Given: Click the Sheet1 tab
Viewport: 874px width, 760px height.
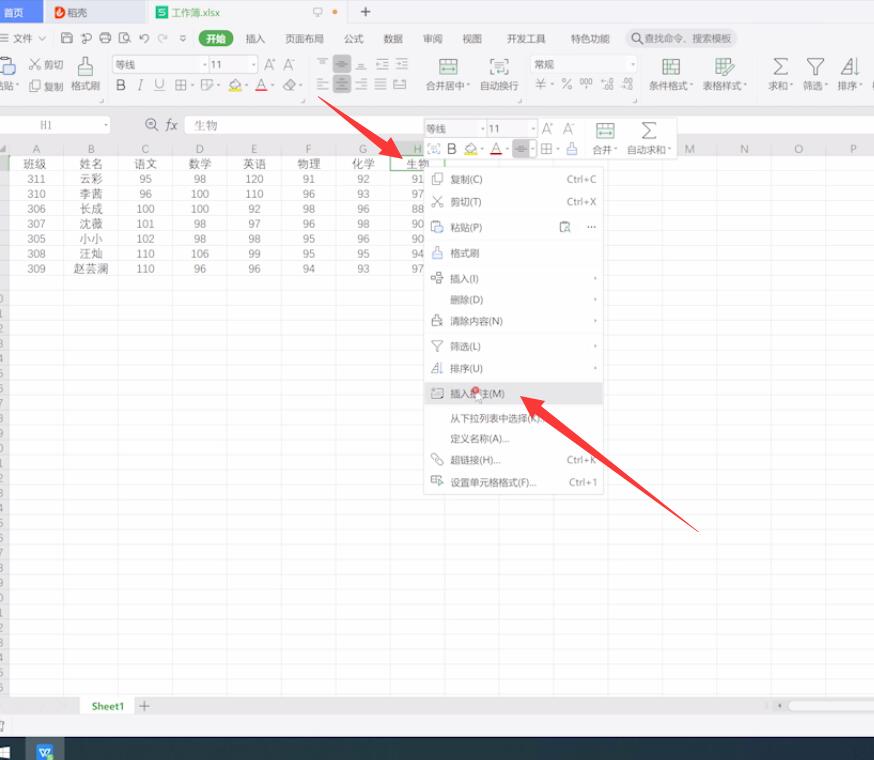Looking at the screenshot, I should click(108, 706).
